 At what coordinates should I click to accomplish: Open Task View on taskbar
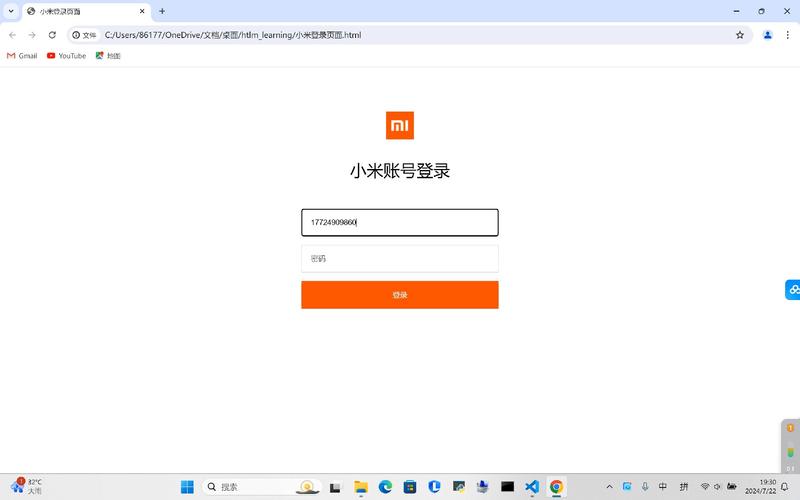pyautogui.click(x=335, y=487)
